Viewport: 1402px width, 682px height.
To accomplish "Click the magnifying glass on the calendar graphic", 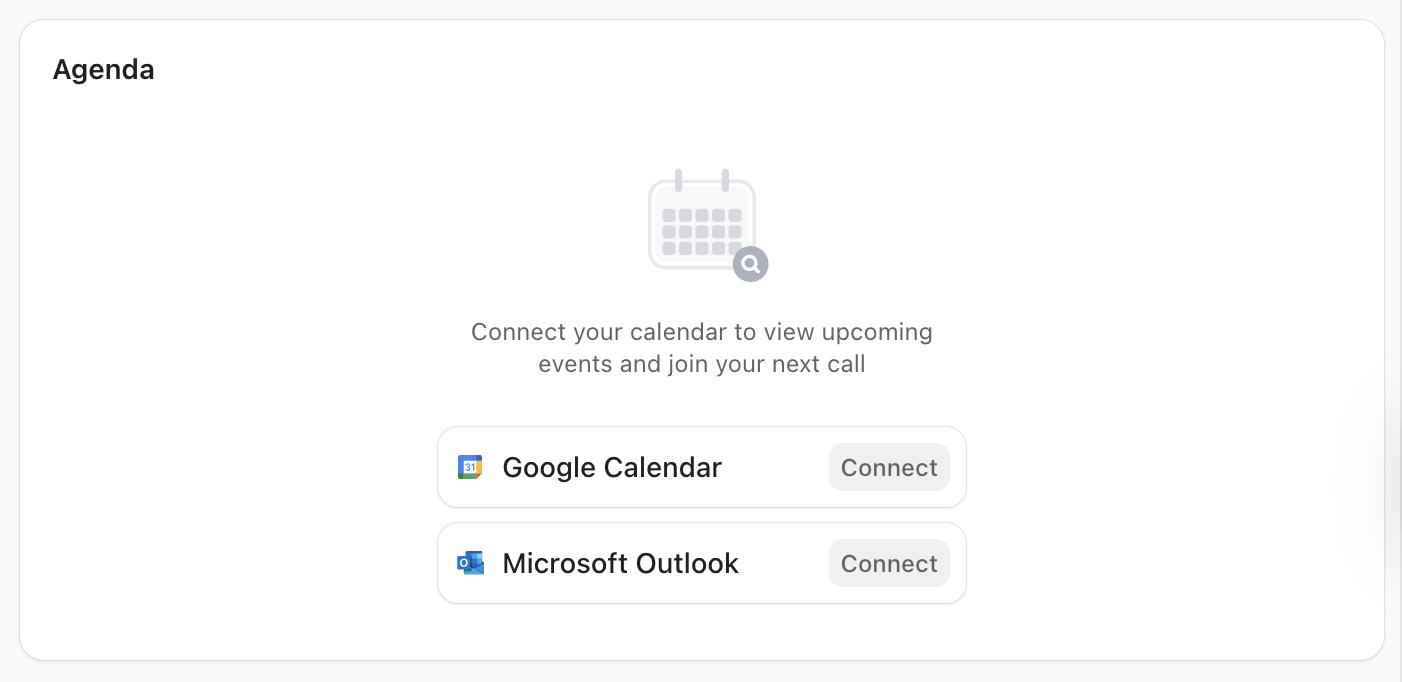I will point(750,264).
